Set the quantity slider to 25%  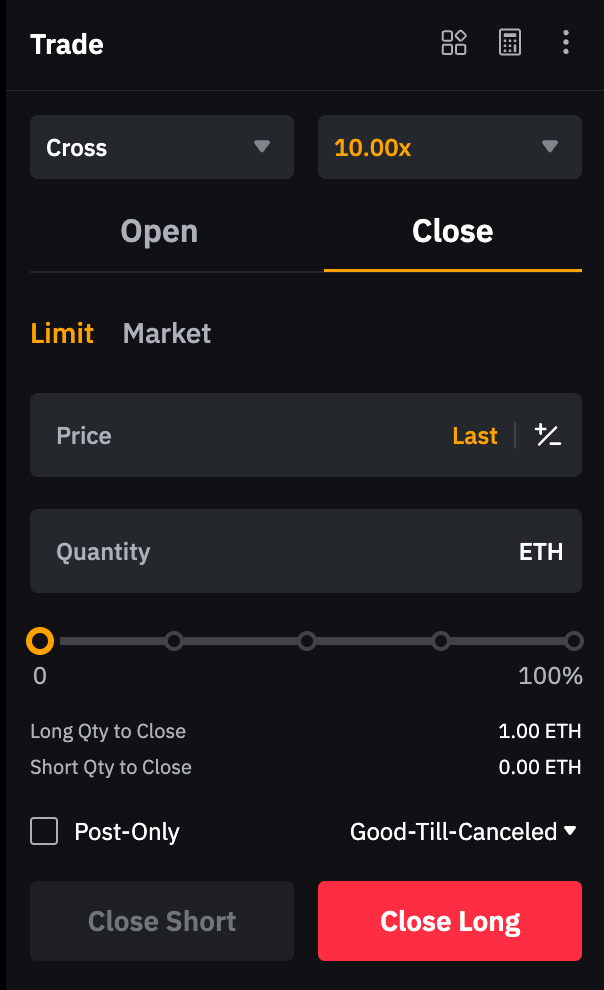click(x=174, y=640)
